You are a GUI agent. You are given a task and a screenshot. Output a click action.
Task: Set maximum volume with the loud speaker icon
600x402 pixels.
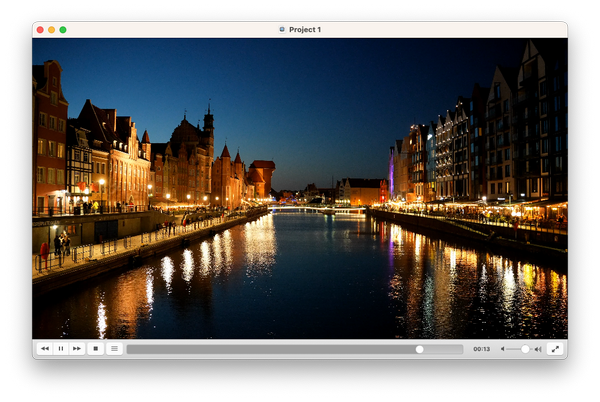(x=538, y=349)
